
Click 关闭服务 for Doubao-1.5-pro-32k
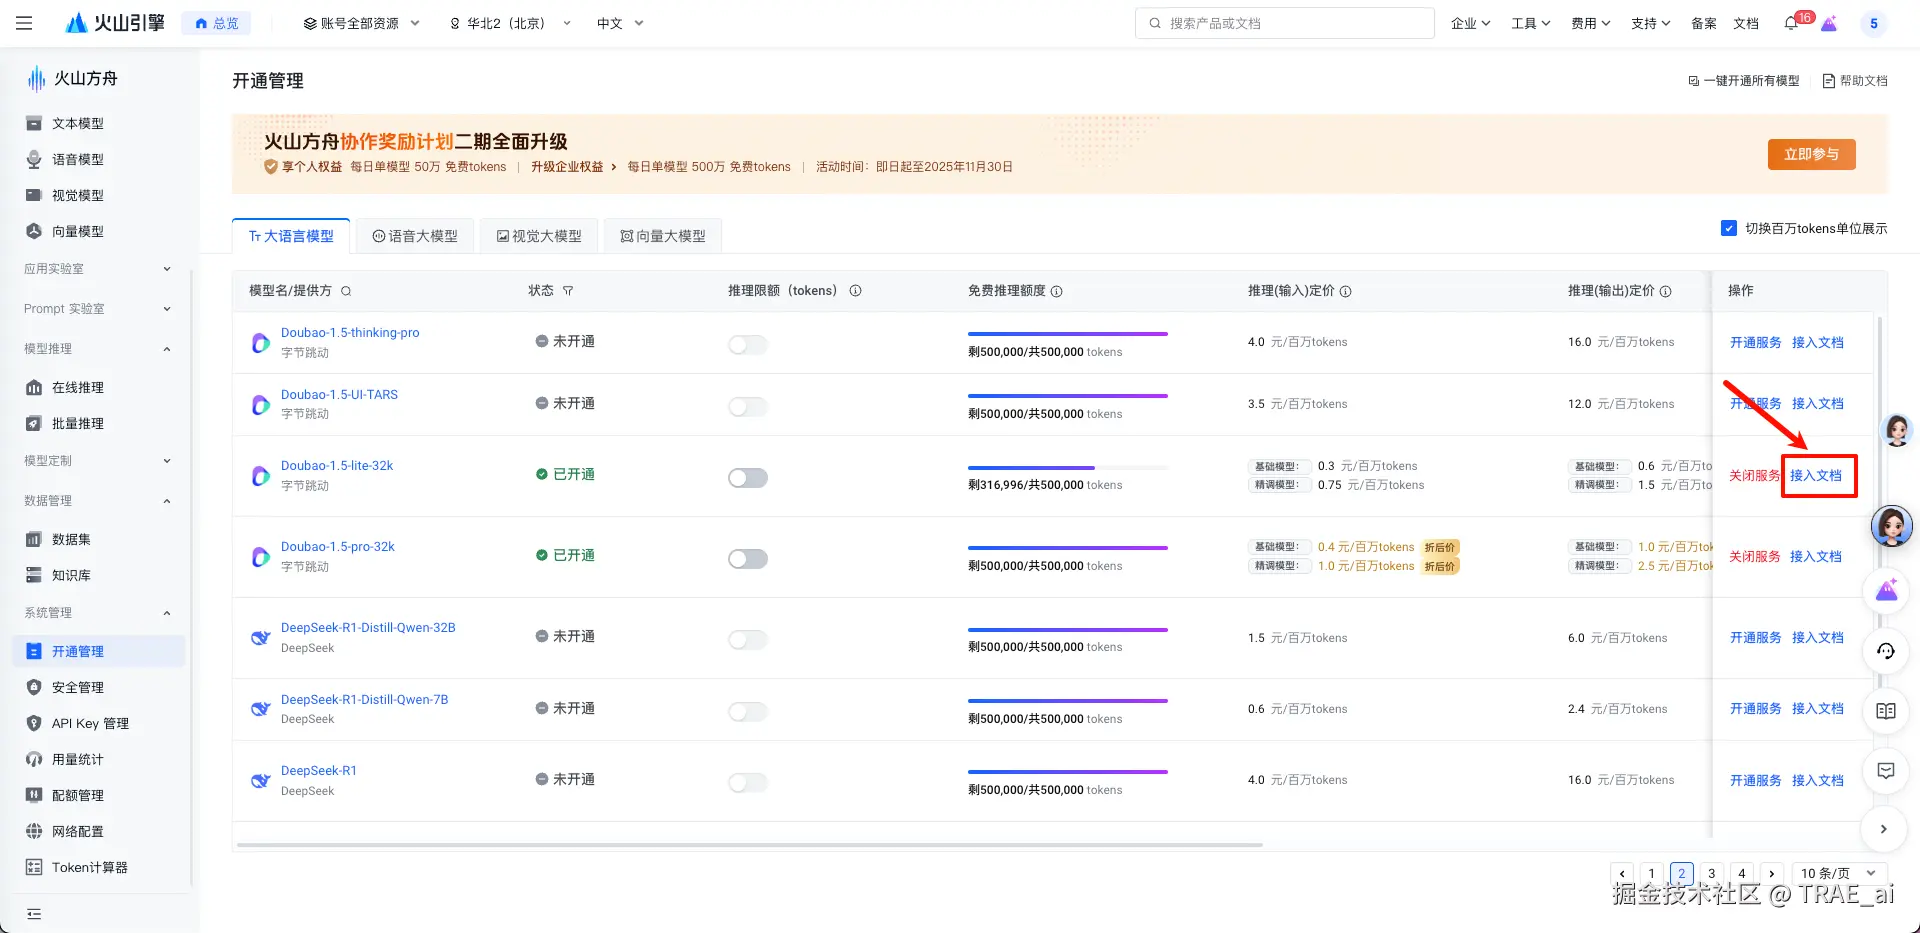[1755, 556]
